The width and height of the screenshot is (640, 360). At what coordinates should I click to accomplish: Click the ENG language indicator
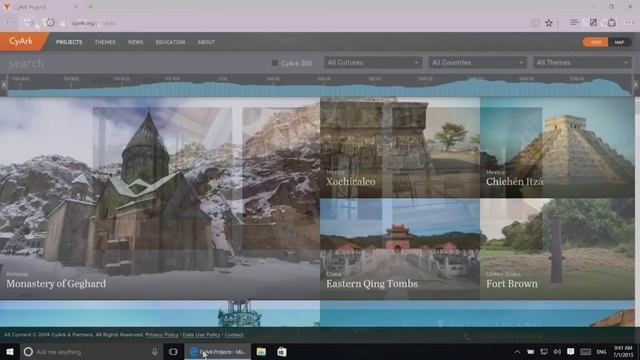[601, 352]
